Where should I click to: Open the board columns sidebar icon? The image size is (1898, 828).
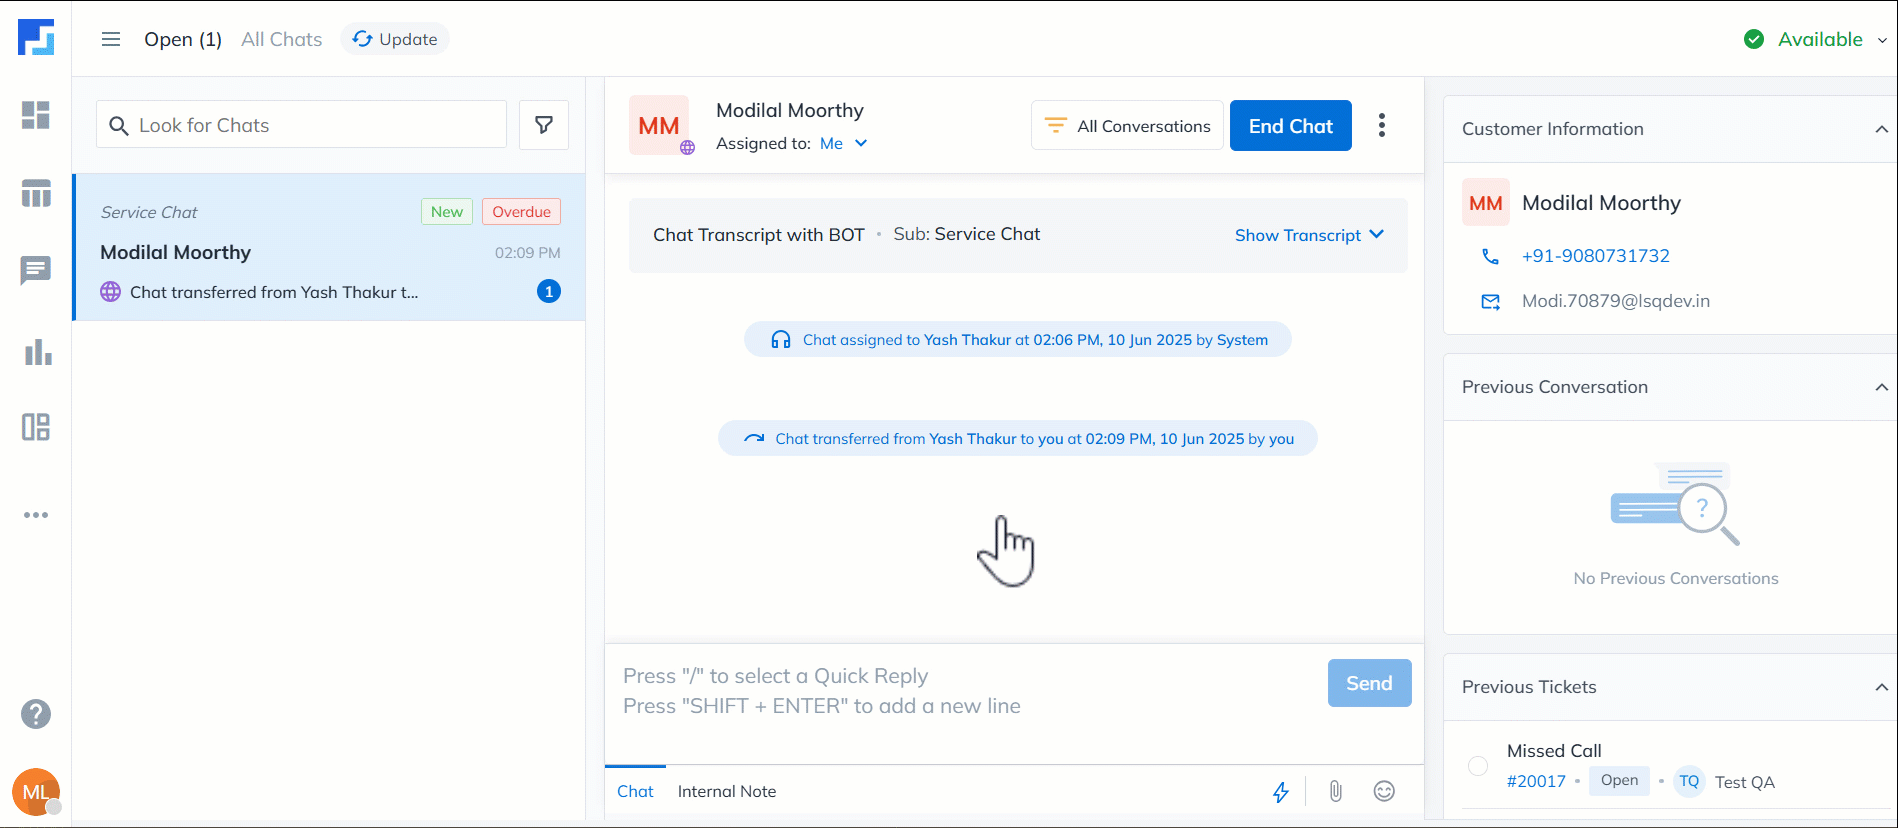pos(36,192)
